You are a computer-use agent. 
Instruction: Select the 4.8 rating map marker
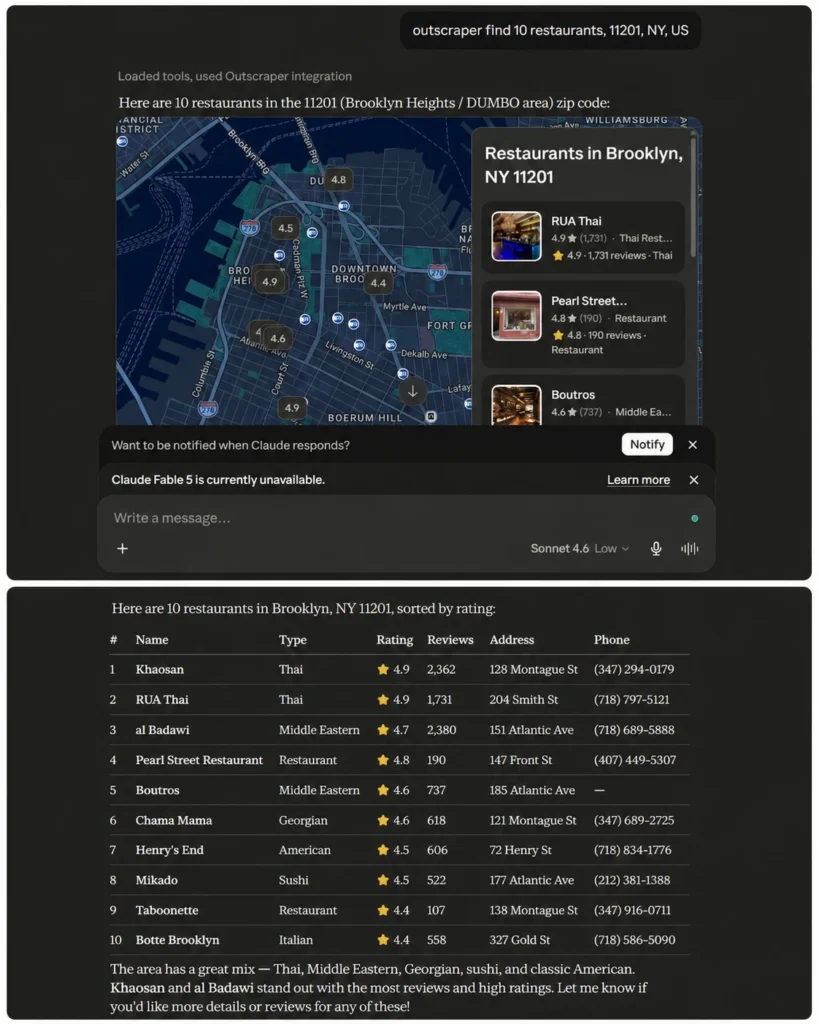coord(338,180)
